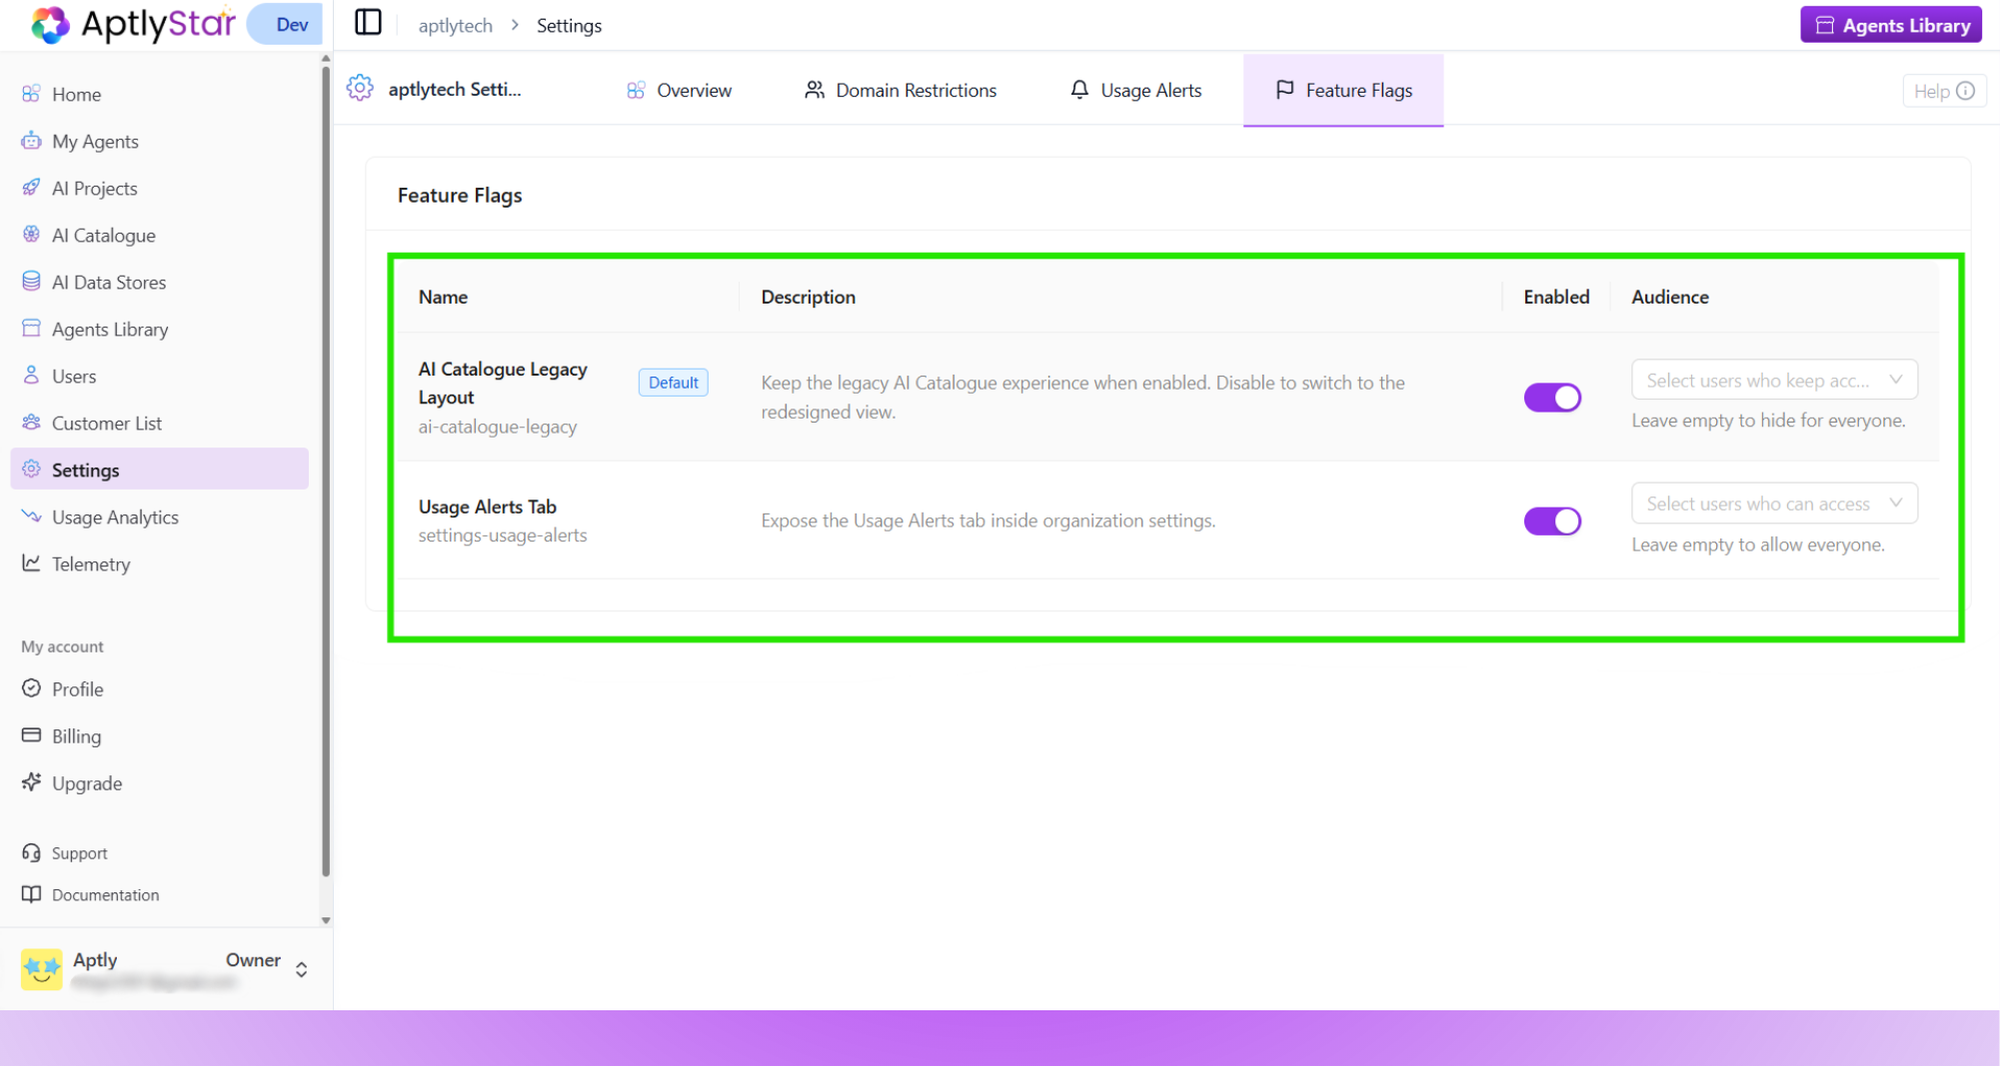Click the Agents Library button
This screenshot has height=1066, width=2000.
[x=1890, y=24]
